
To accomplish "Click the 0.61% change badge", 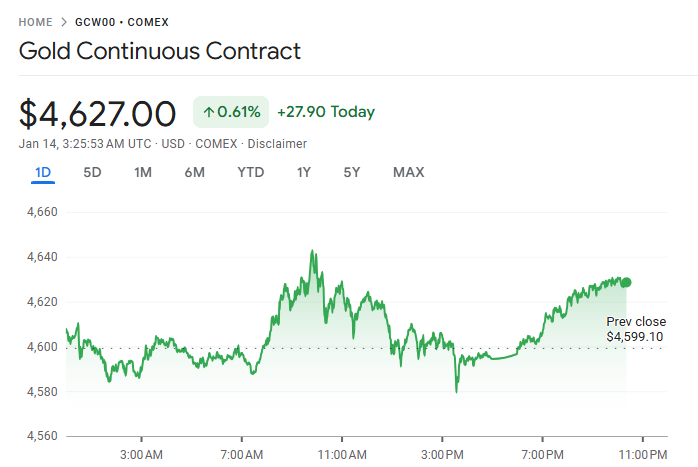I will 230,112.
